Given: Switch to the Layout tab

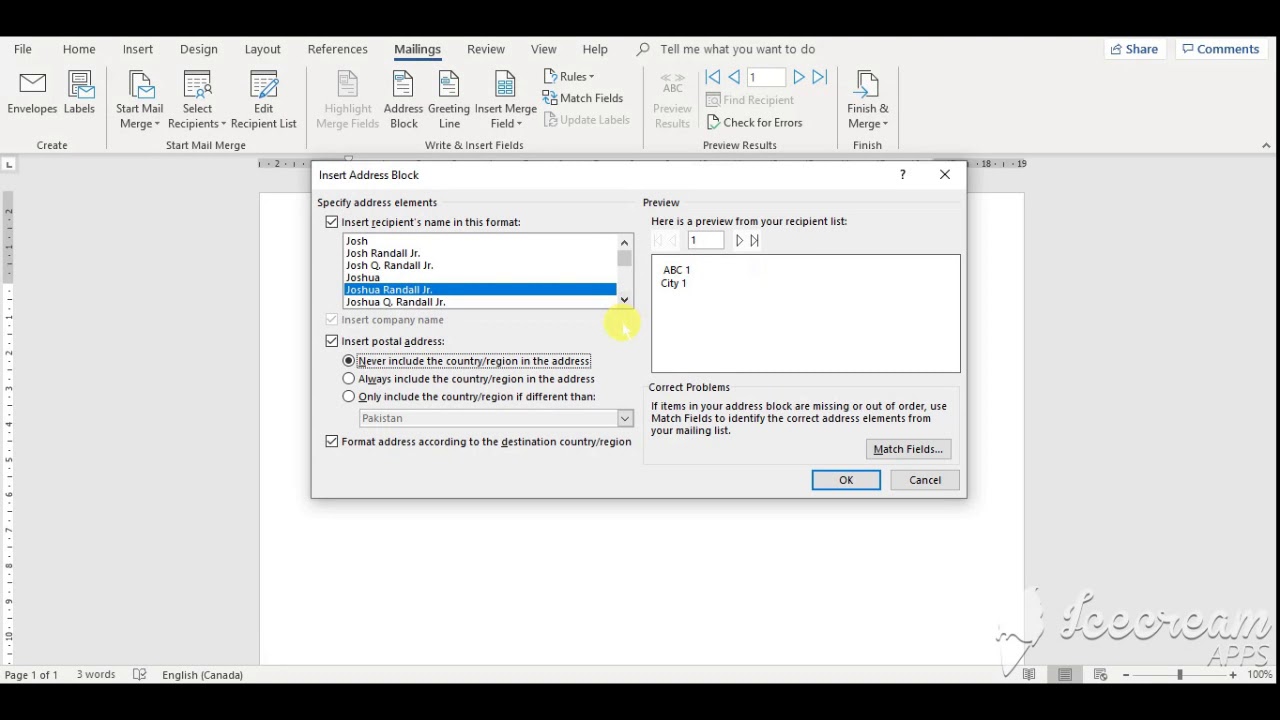Looking at the screenshot, I should (x=262, y=49).
